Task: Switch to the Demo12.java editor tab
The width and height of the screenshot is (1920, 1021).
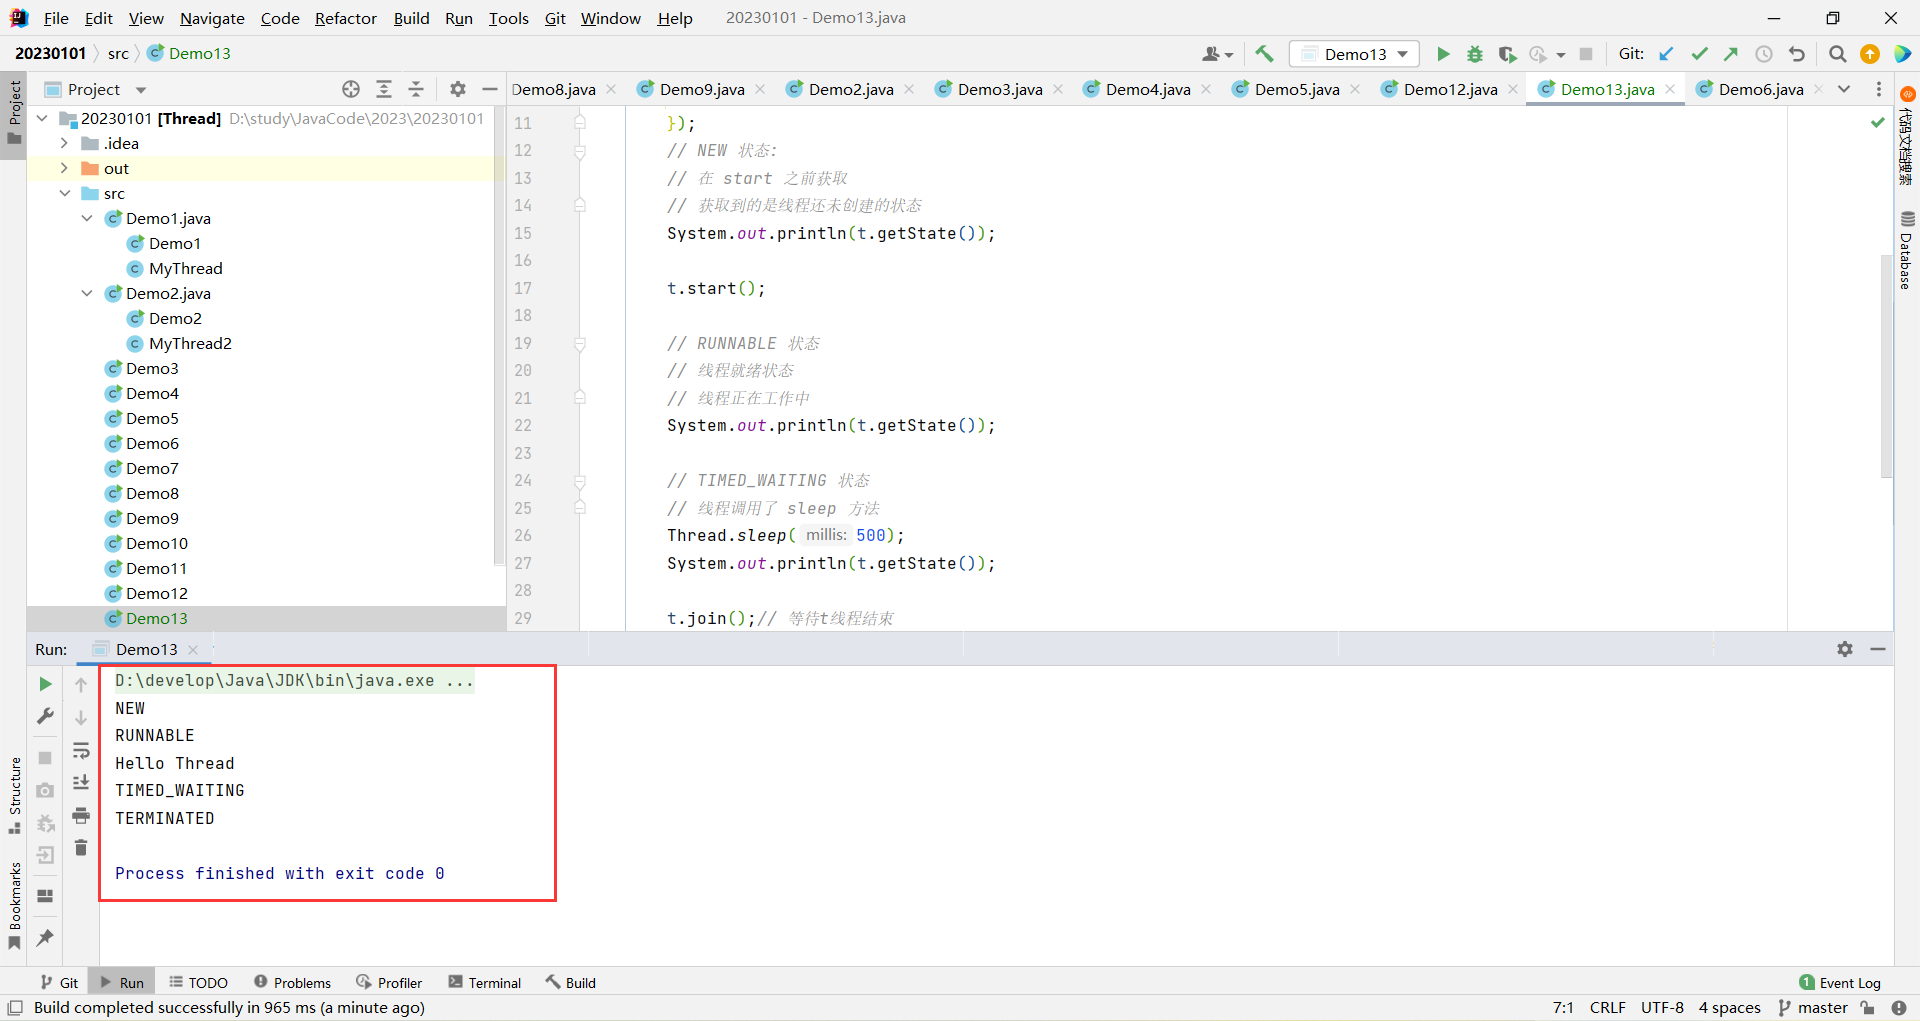Action: pyautogui.click(x=1450, y=89)
